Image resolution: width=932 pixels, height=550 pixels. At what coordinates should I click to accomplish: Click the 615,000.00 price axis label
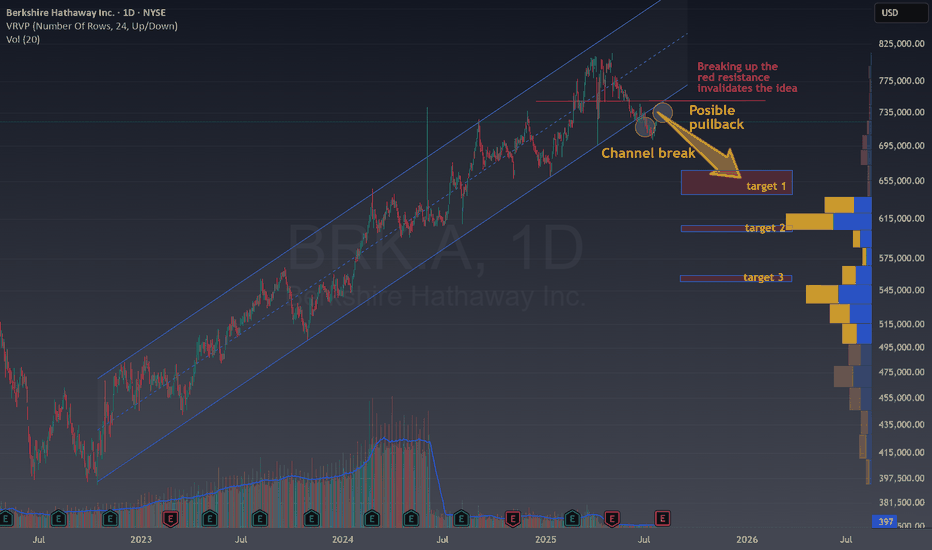tap(902, 218)
